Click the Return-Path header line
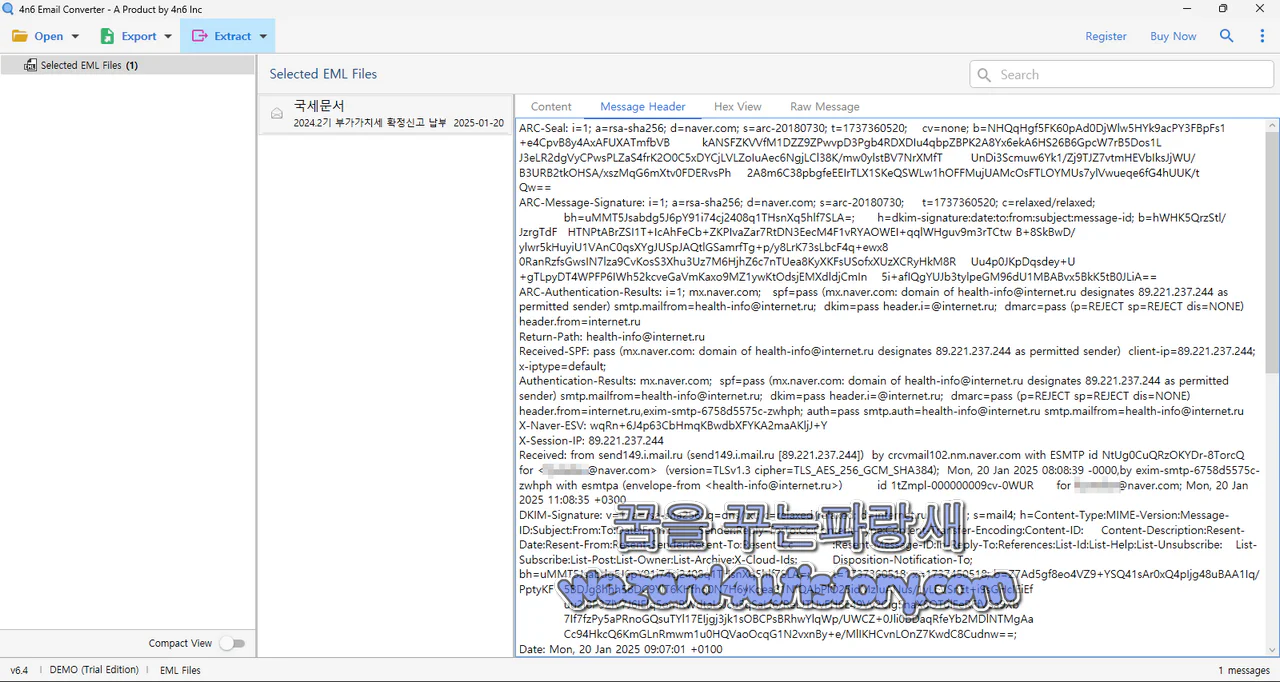Screen dimensions: 1280x682 click(612, 337)
